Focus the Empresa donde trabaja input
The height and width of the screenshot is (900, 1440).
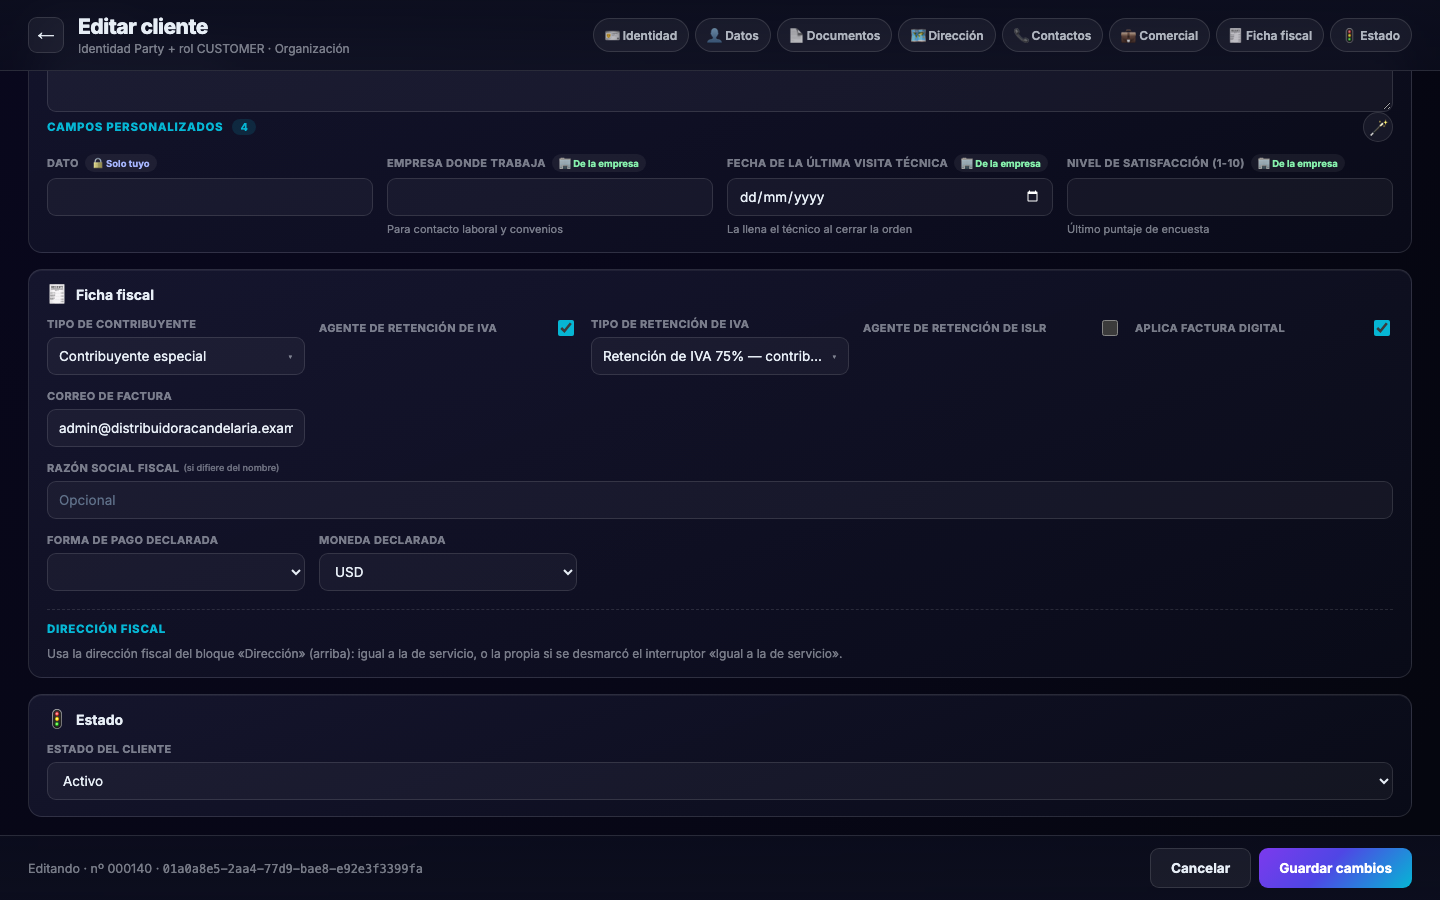(x=550, y=197)
